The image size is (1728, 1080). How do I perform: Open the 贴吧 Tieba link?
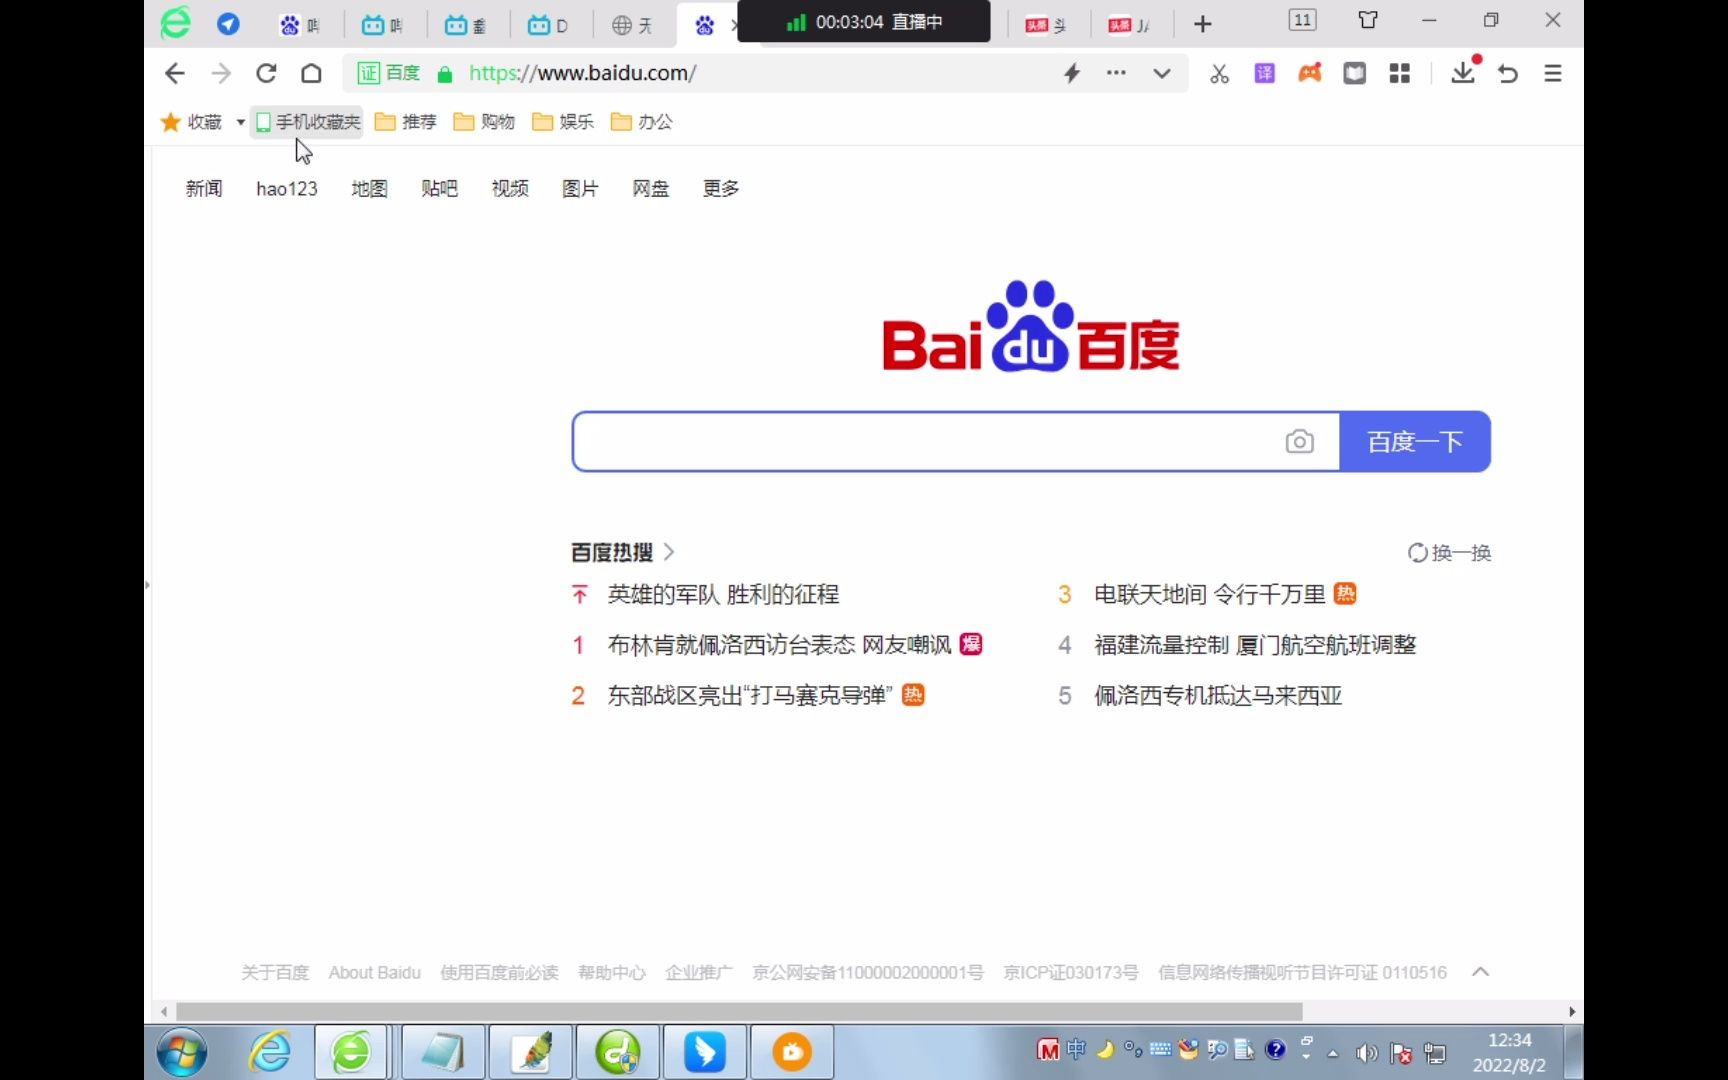439,188
